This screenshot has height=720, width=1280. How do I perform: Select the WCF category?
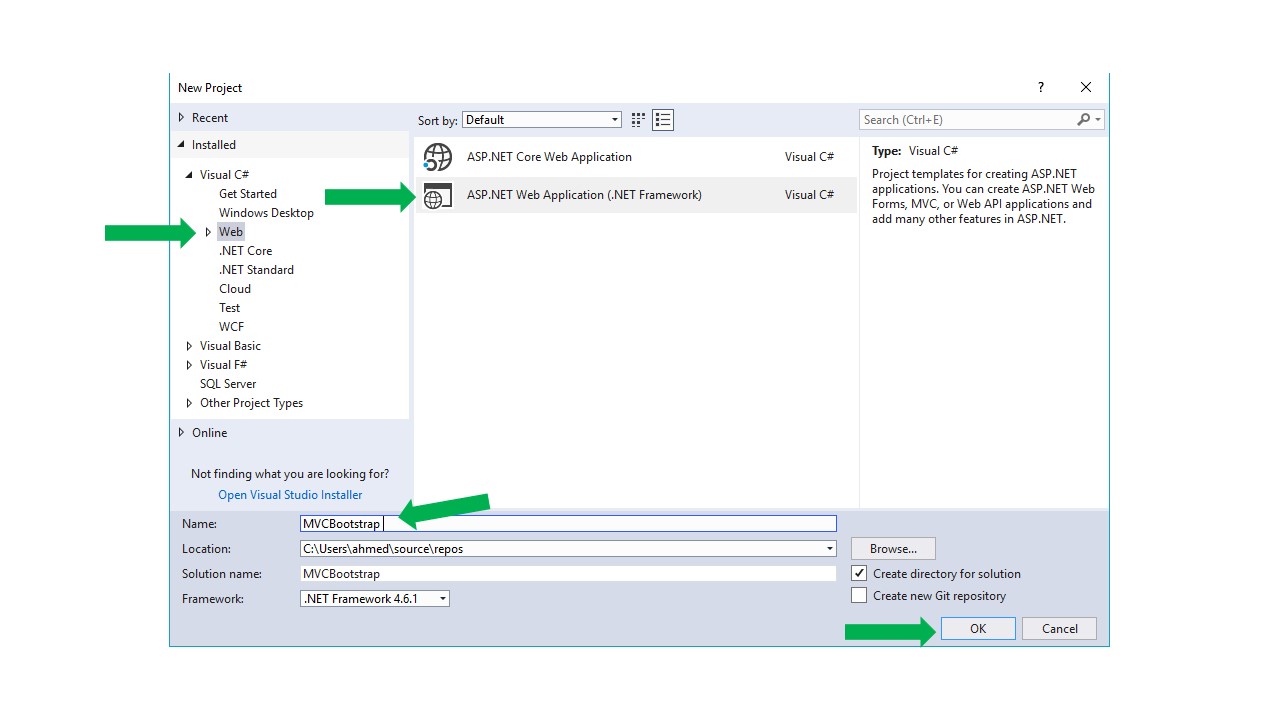point(231,327)
